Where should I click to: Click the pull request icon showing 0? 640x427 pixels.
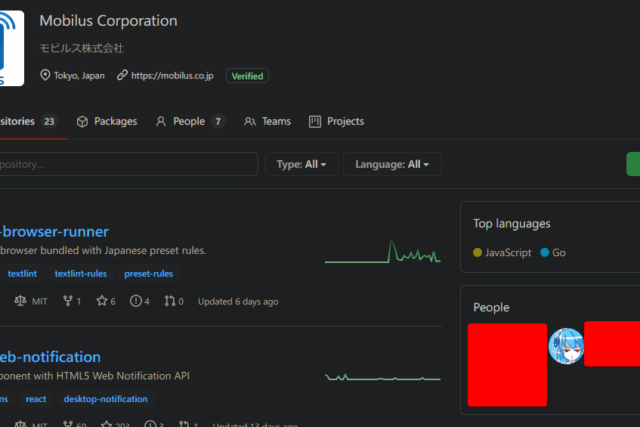point(169,301)
